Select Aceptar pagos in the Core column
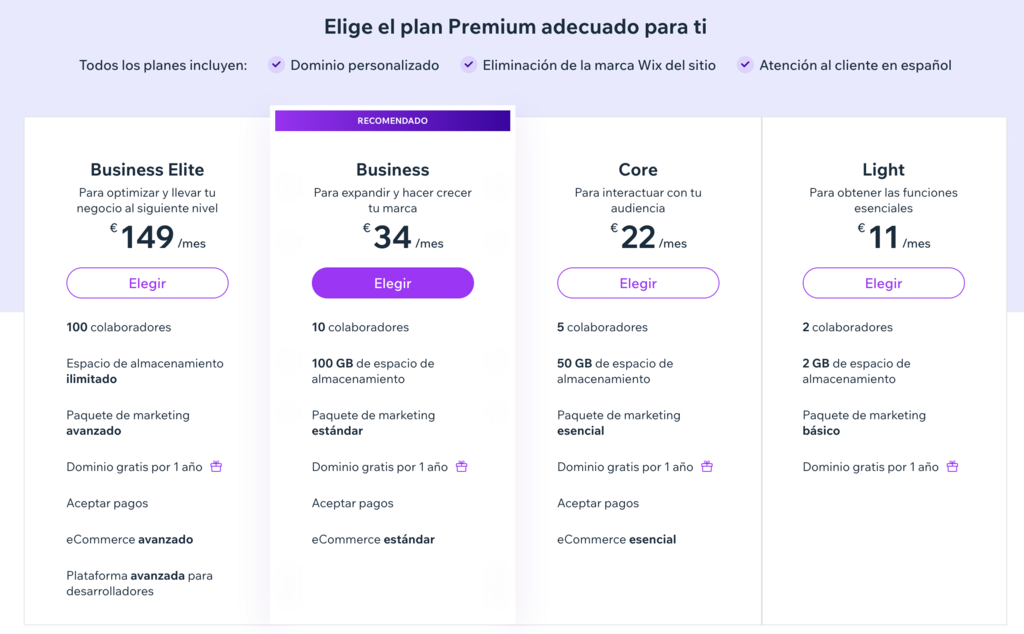Viewport: 1024px width, 634px height. pos(597,503)
